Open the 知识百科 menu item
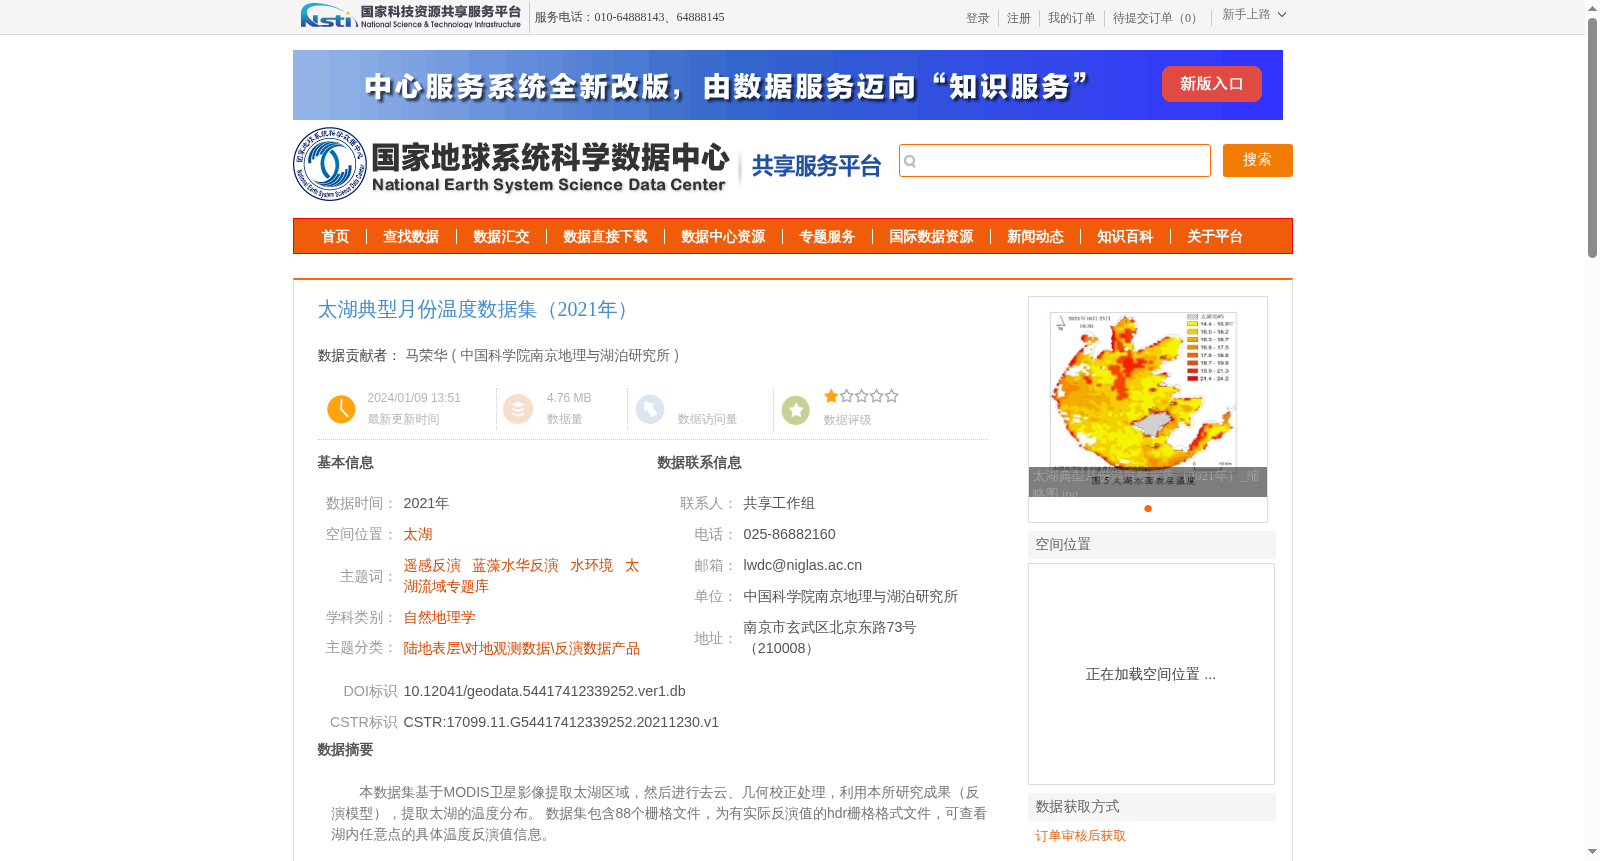This screenshot has width=1600, height=861. pos(1125,237)
